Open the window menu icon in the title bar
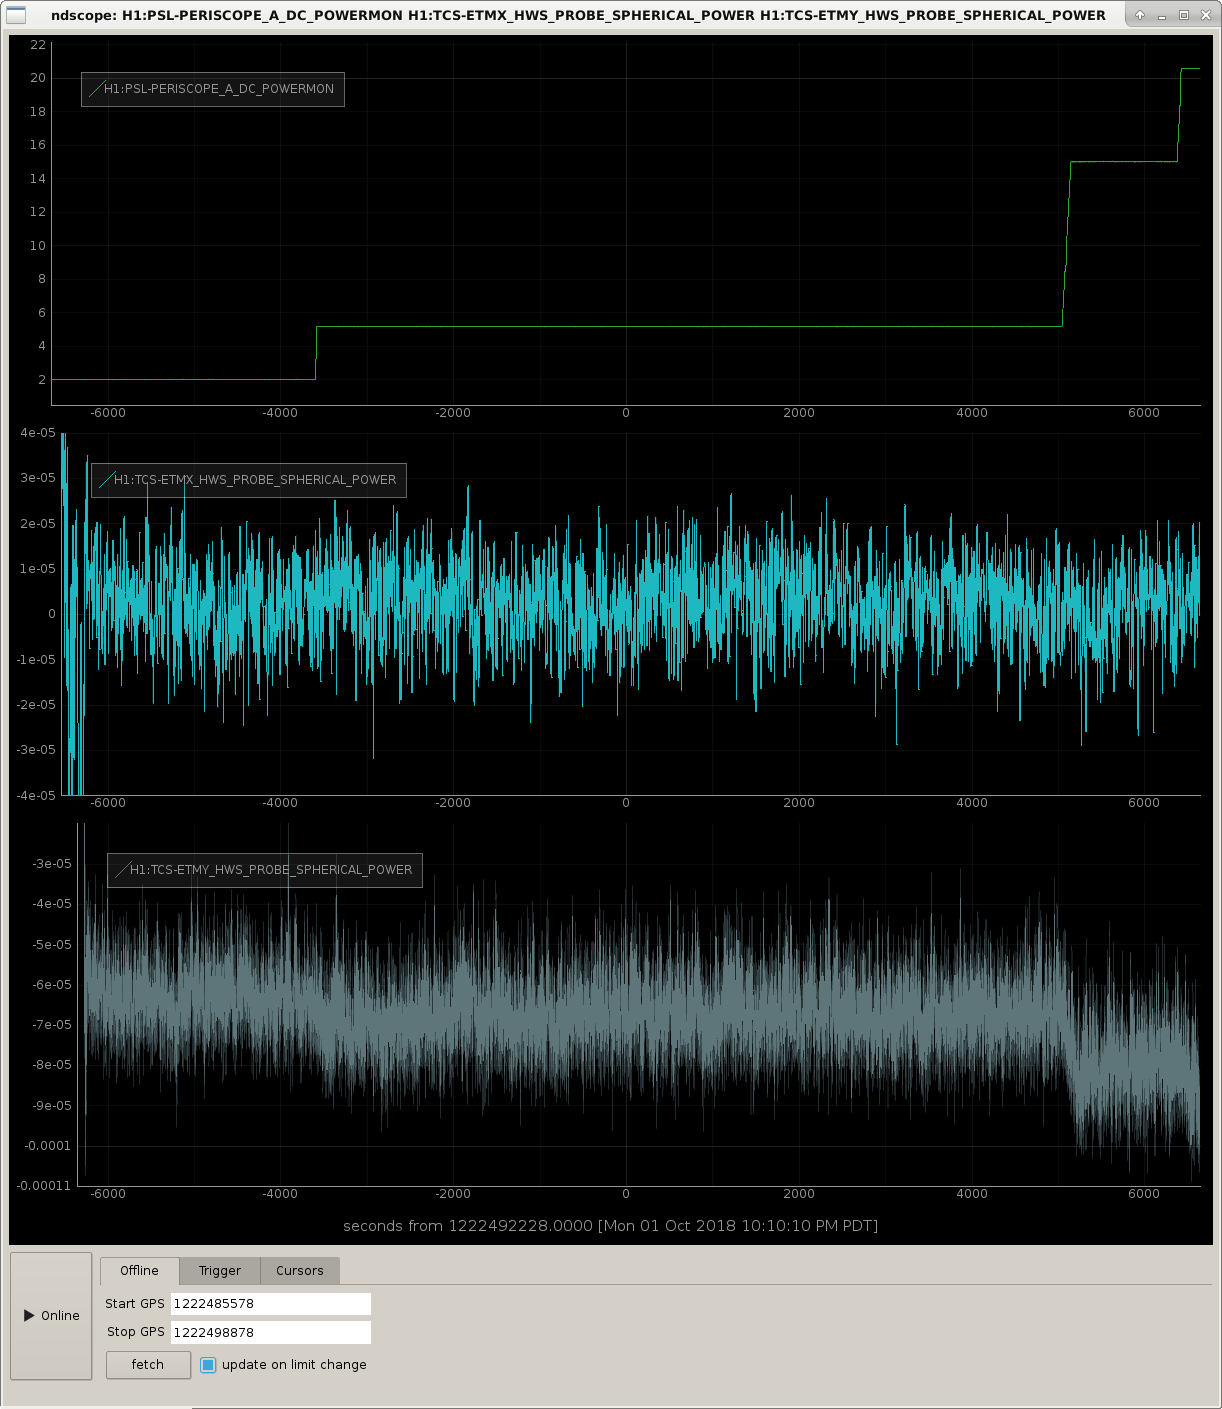This screenshot has height=1409, width=1222. (x=16, y=15)
